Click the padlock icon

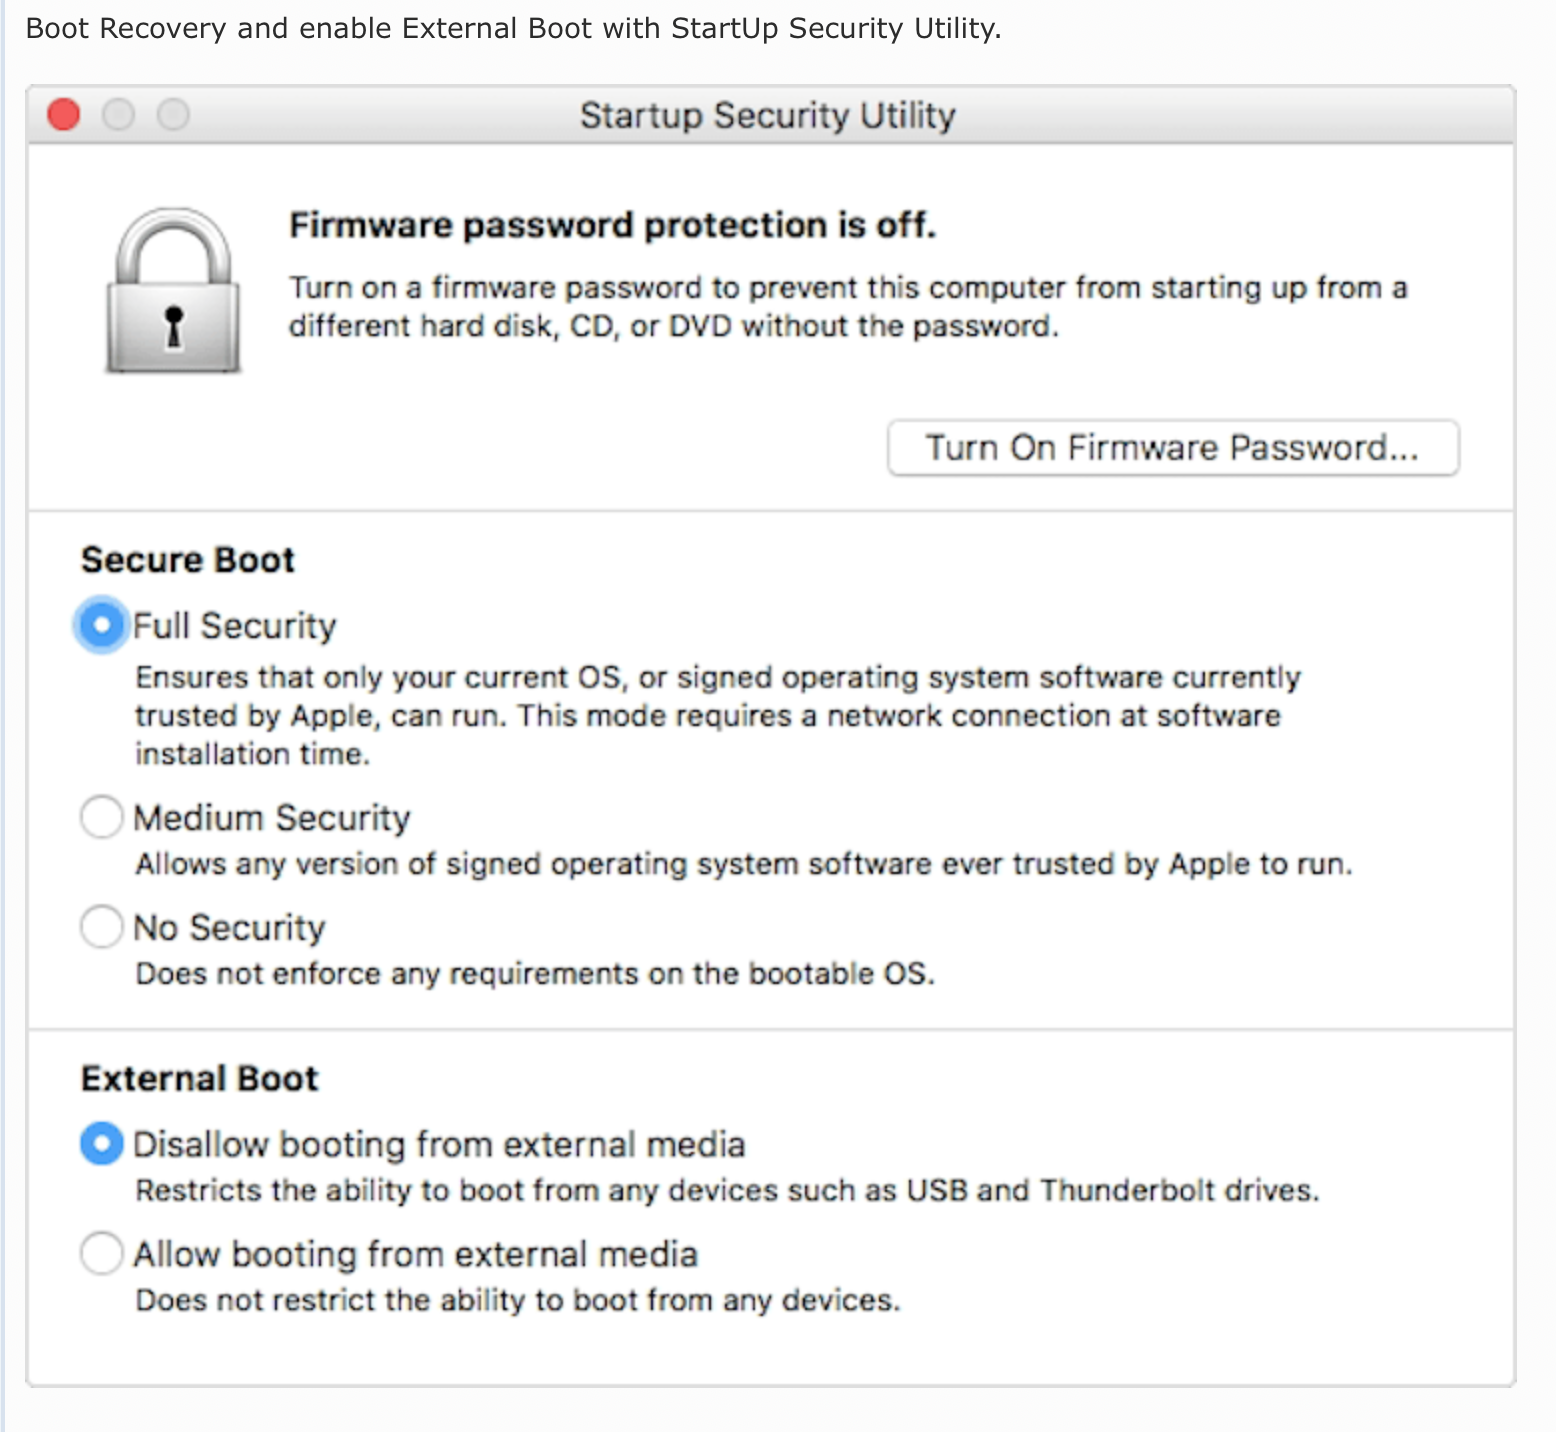[x=173, y=291]
